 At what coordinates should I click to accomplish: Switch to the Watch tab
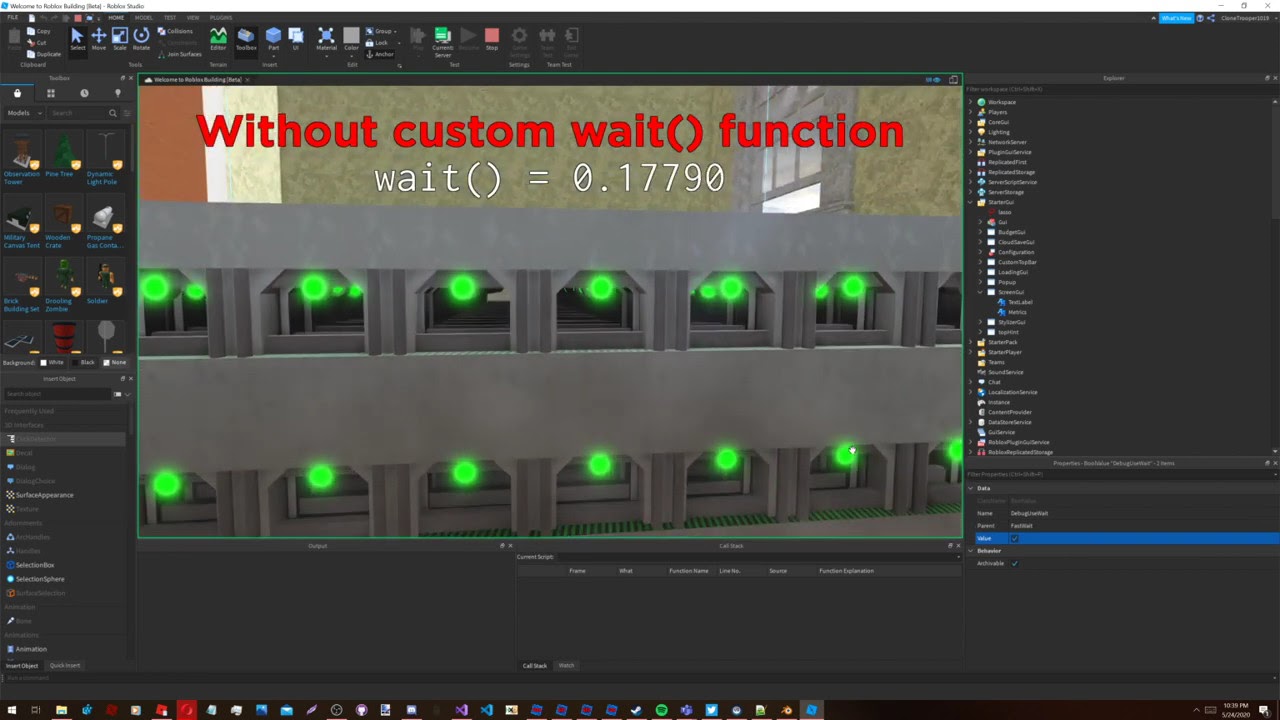[x=566, y=666]
